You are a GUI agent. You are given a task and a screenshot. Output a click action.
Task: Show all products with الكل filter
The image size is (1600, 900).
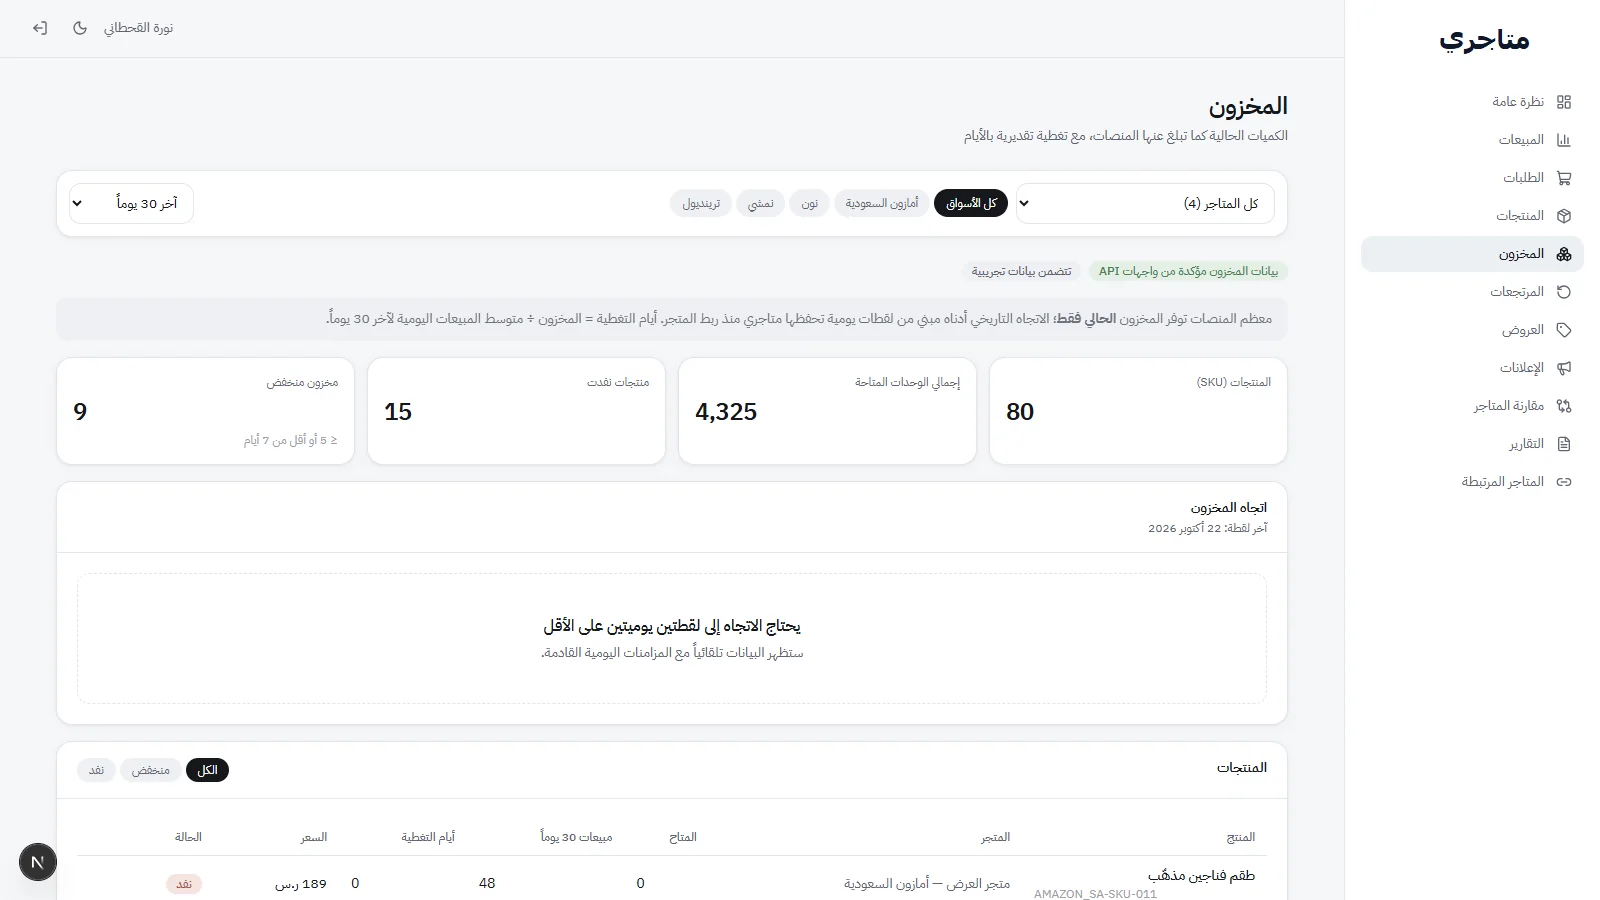tap(208, 770)
